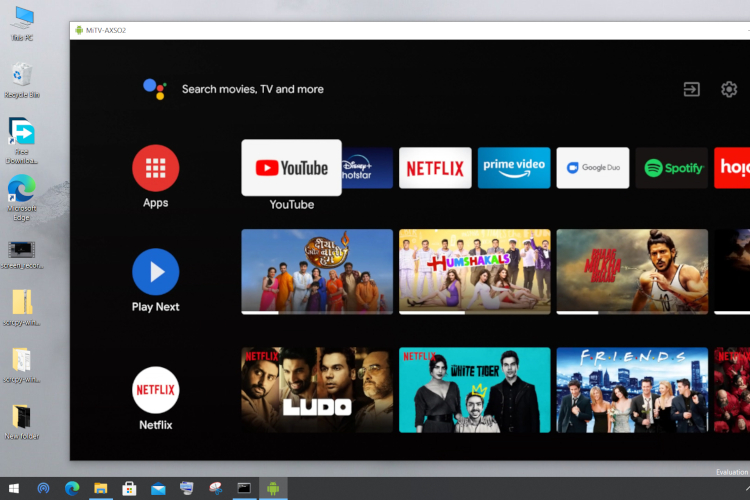750x500 pixels.
Task: Open The White Tiger thumbnail
Action: click(474, 390)
